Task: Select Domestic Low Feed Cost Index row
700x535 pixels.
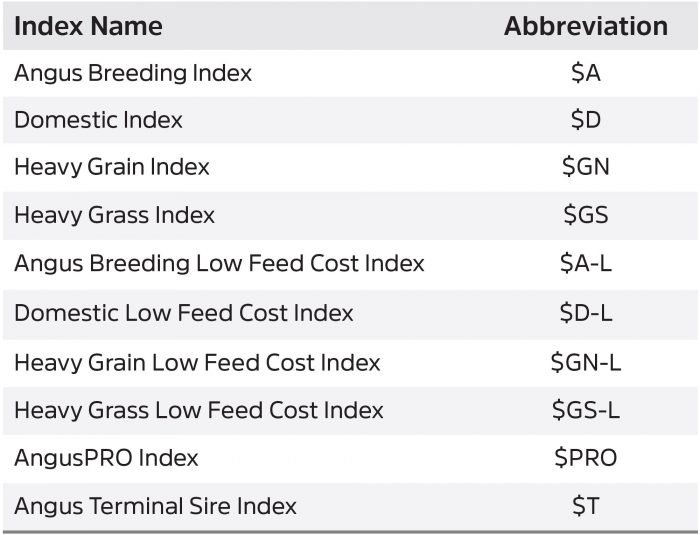Action: point(184,313)
